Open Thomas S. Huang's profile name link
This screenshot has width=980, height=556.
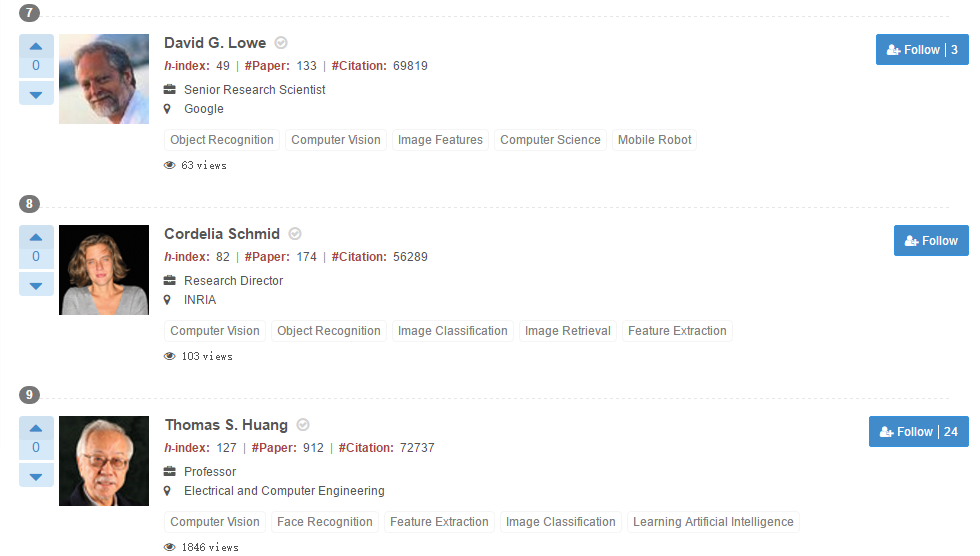[226, 425]
